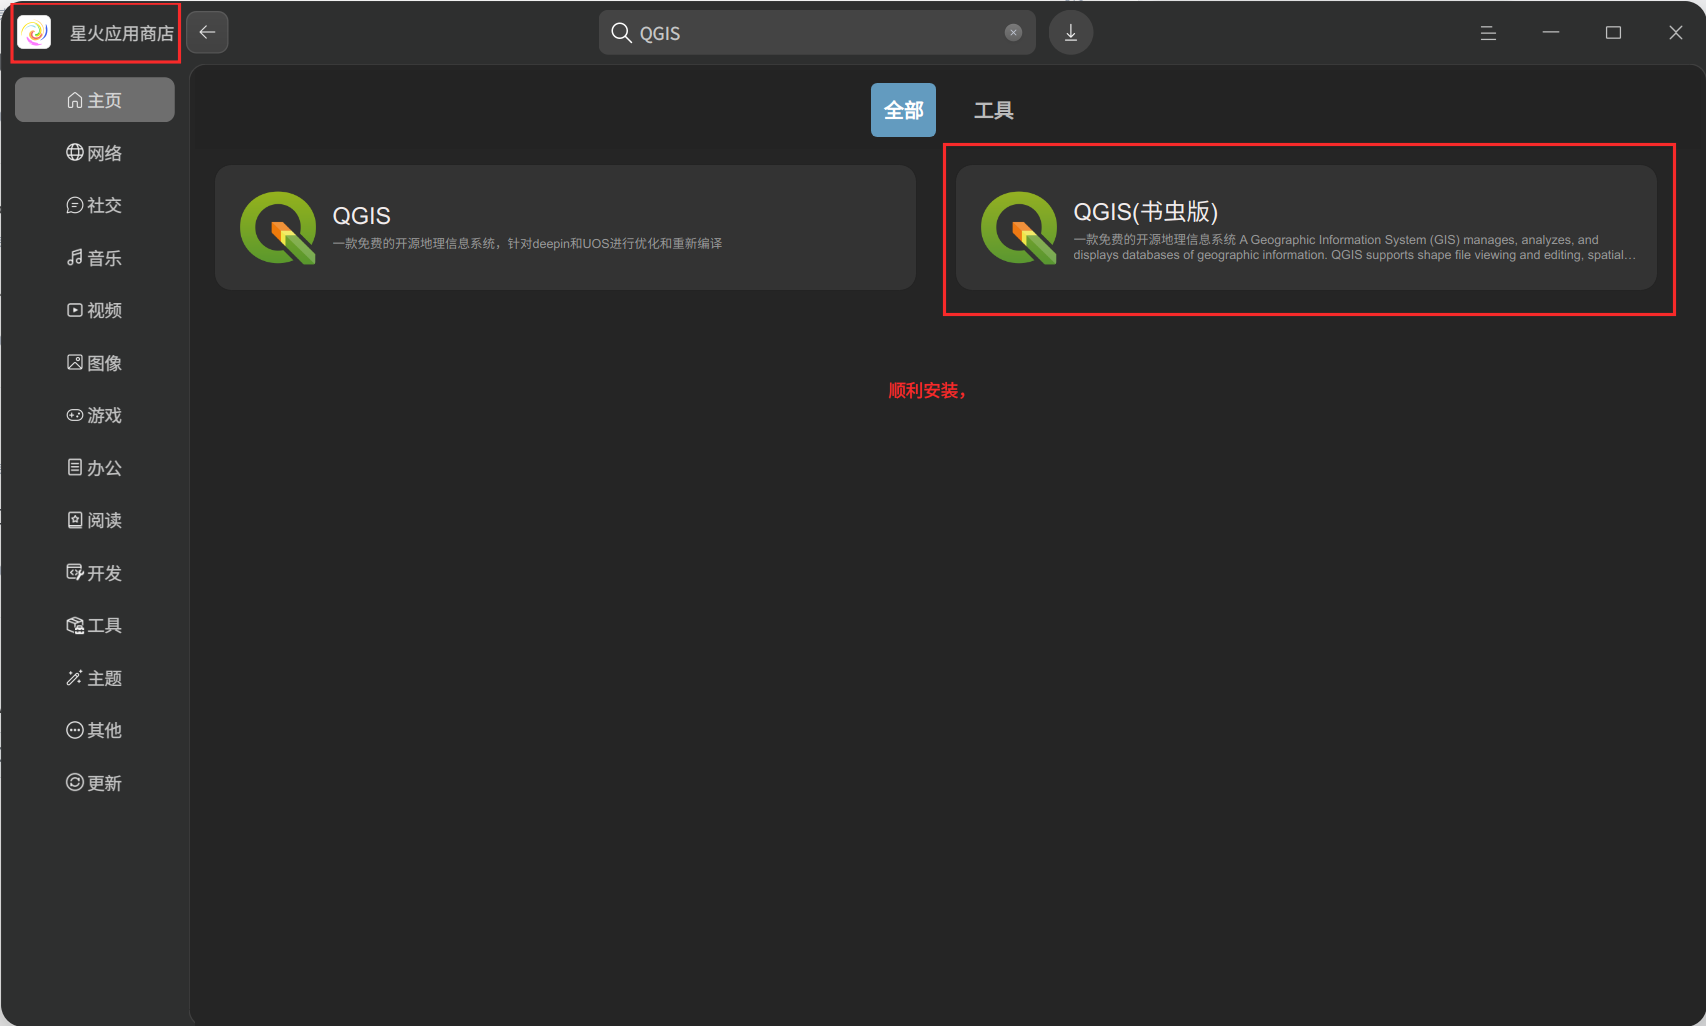The width and height of the screenshot is (1706, 1026).
Task: Click the Spark Store logo icon
Action: tap(34, 33)
